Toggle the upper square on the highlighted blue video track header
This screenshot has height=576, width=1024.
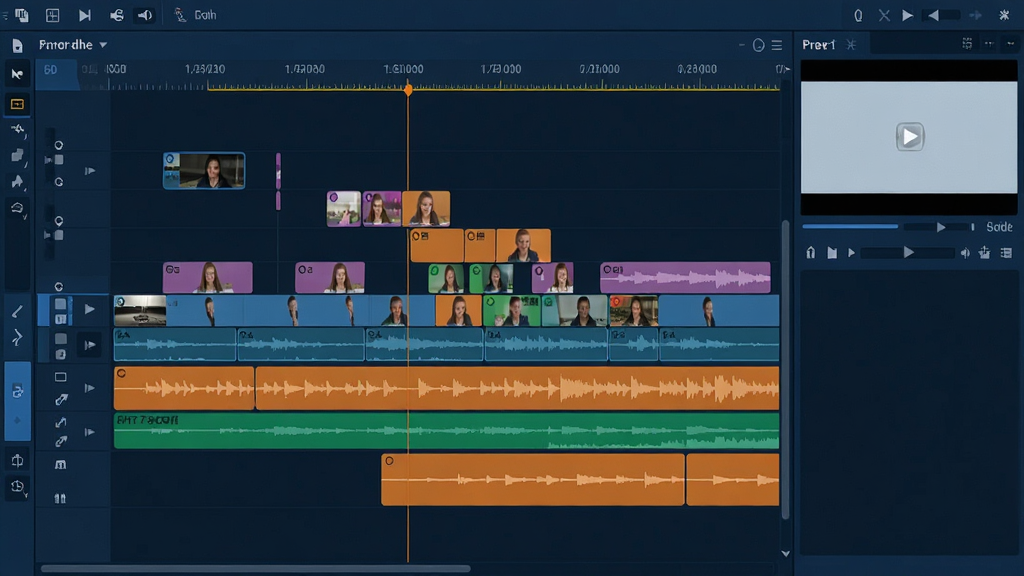(60, 304)
